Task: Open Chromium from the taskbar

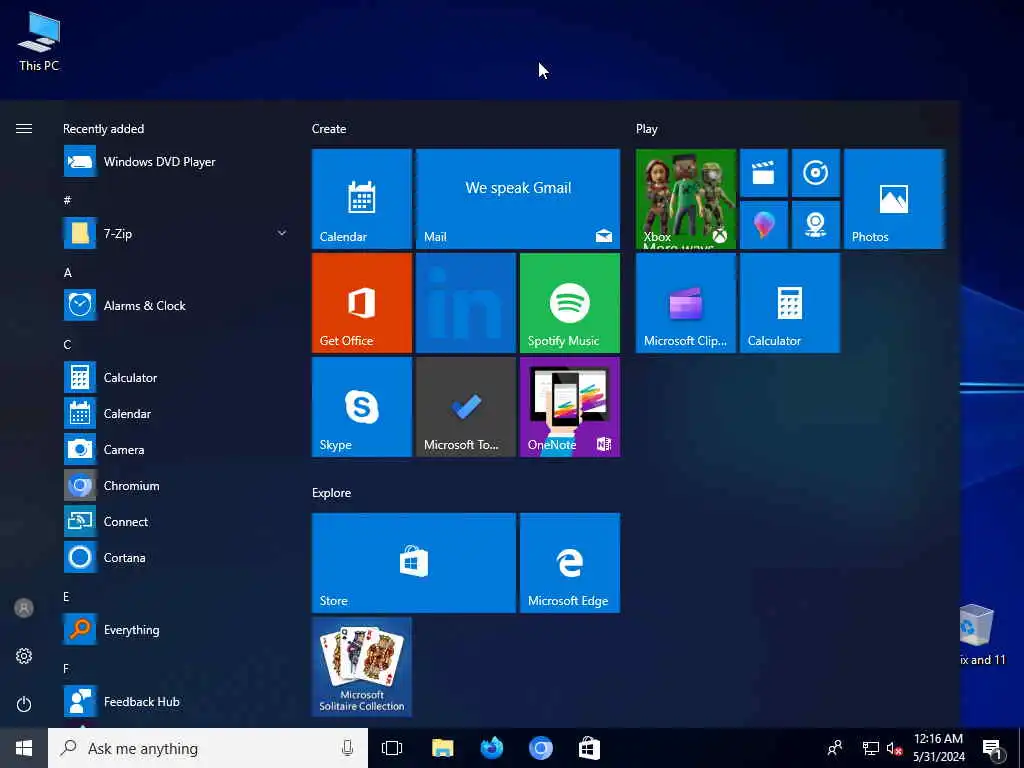Action: tap(541, 748)
